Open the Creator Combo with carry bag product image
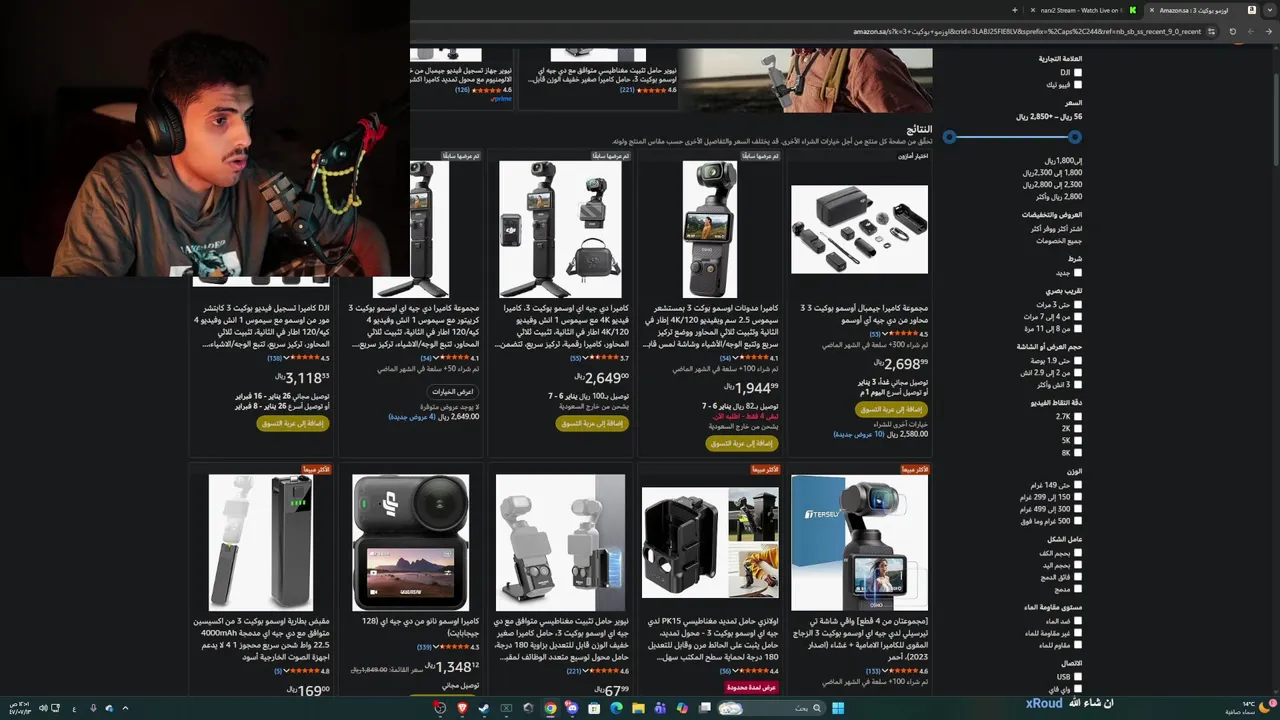Viewport: 1280px width, 720px height. coord(560,229)
